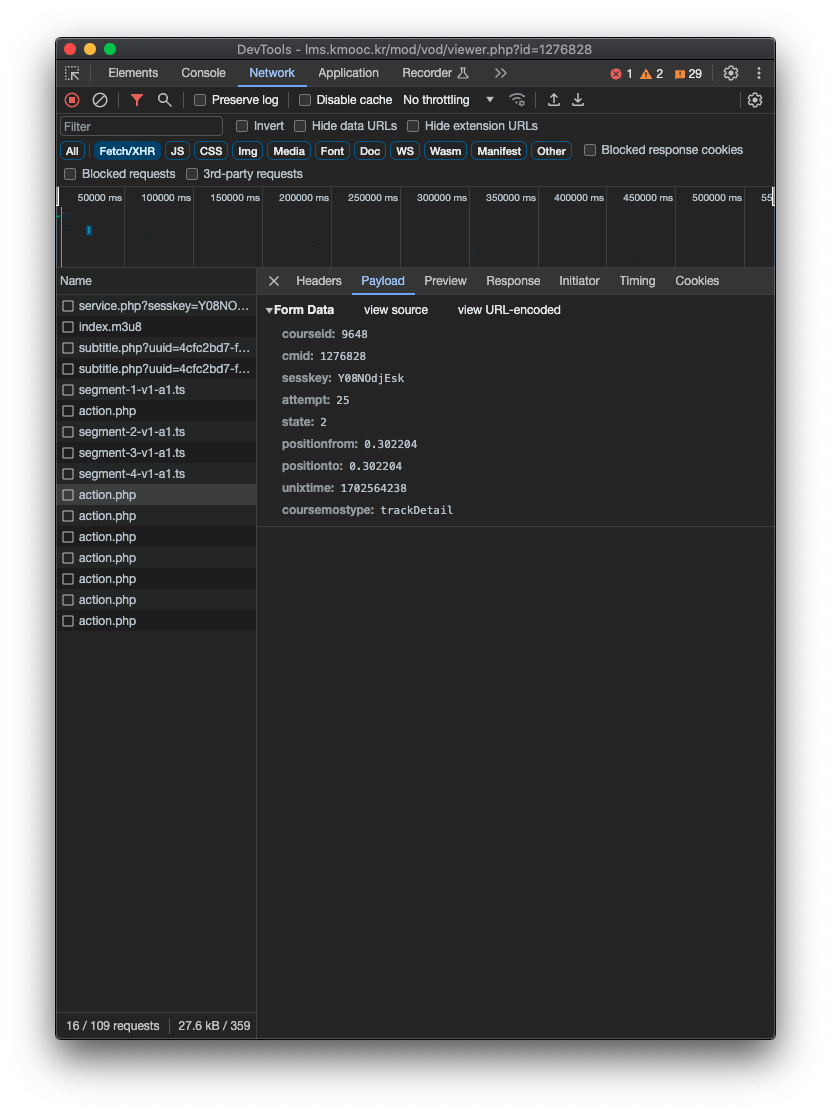Tick the checkbox beside segment-2-v1-a1.ts

(68, 432)
